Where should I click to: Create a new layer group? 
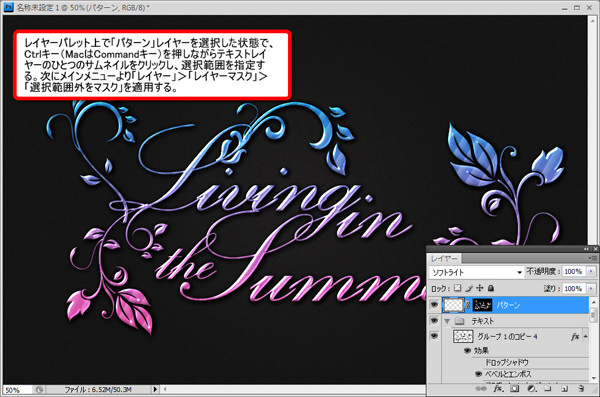[x=548, y=389]
